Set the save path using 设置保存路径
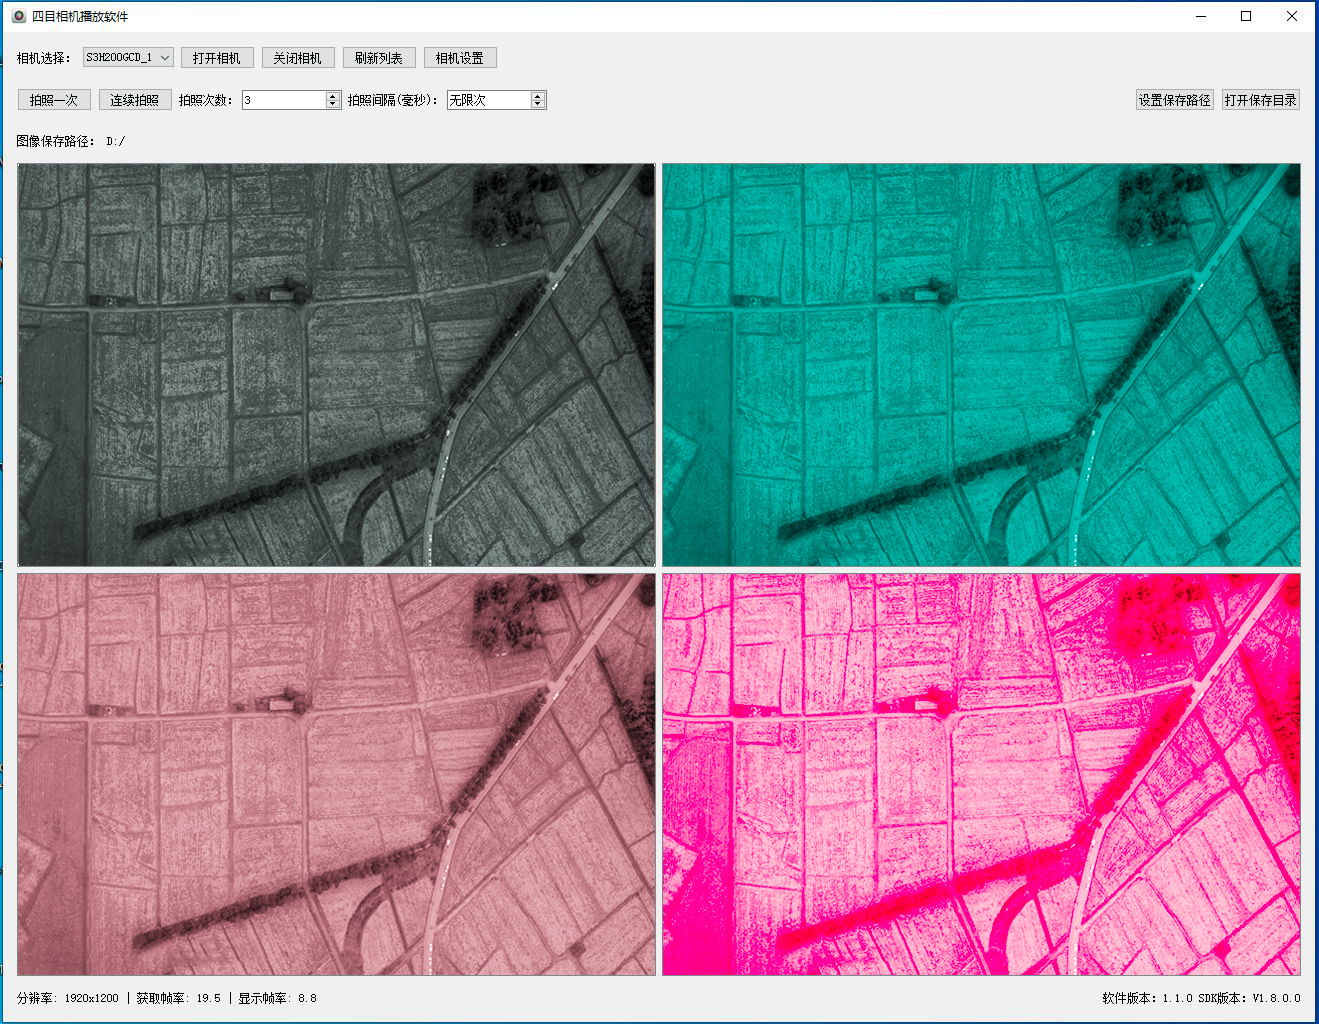The width and height of the screenshot is (1319, 1024). click(1174, 99)
